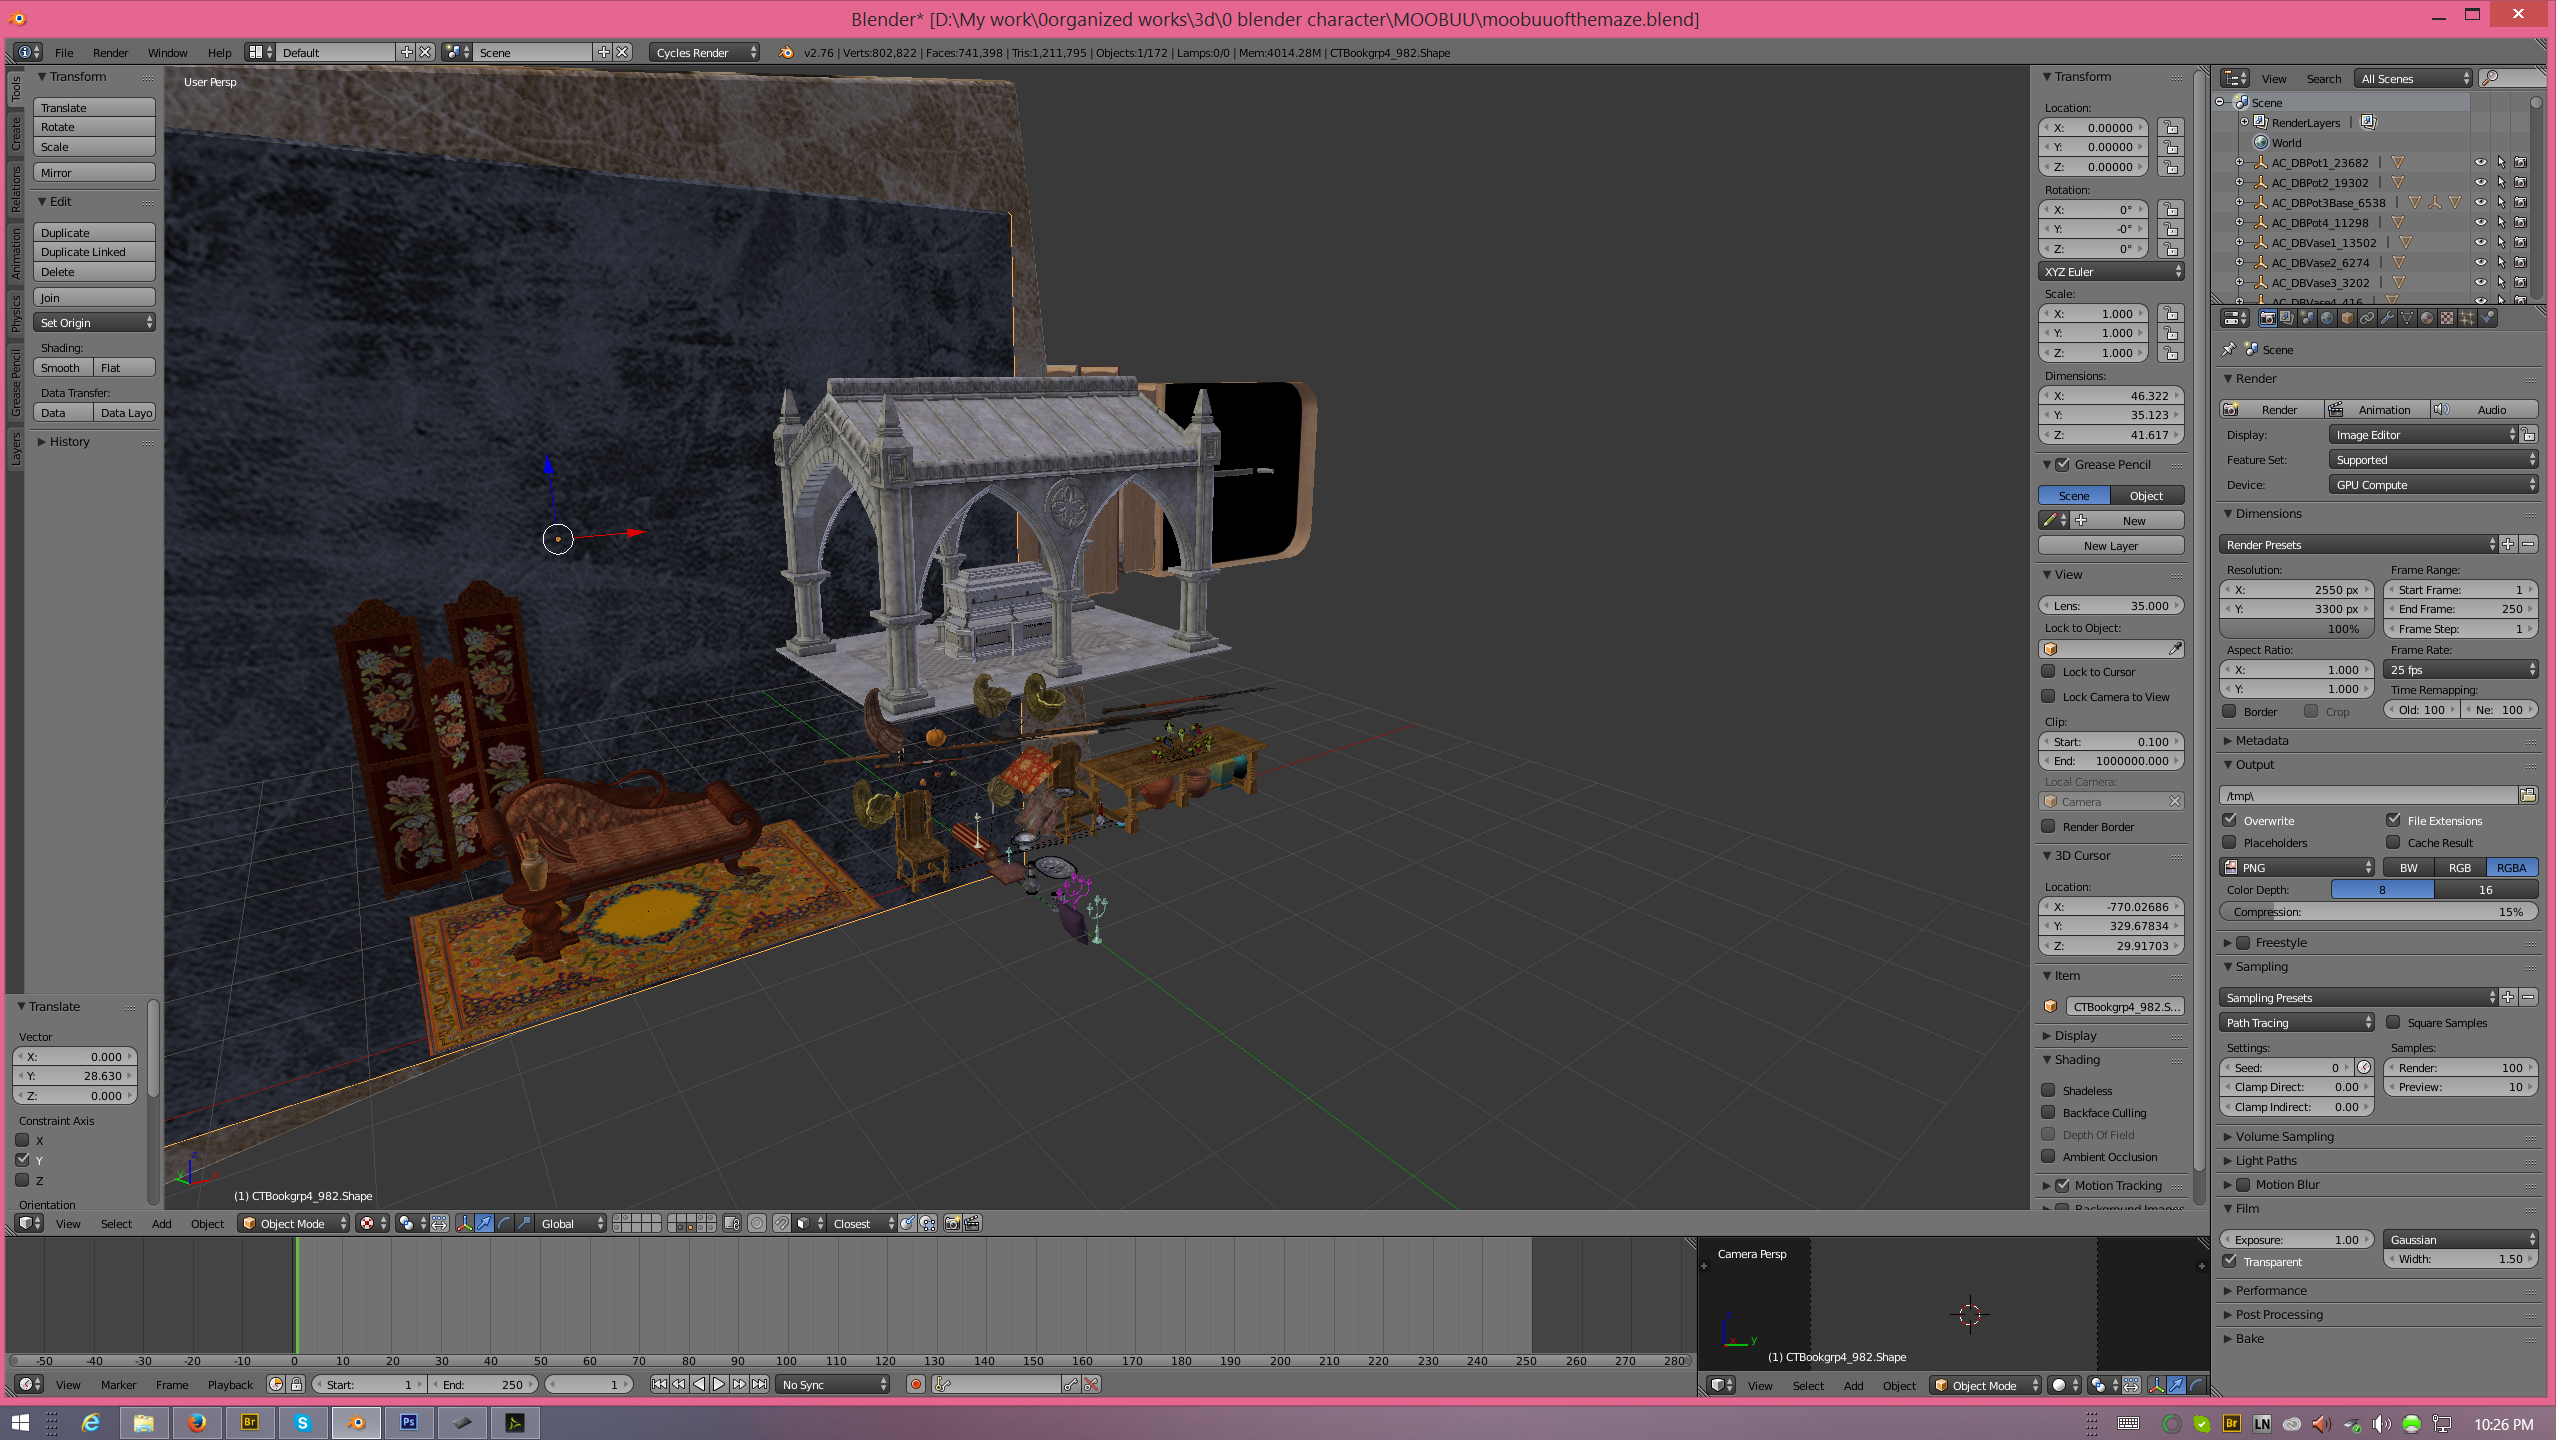Switch to the Physics tool shelf tab

pyautogui.click(x=15, y=312)
